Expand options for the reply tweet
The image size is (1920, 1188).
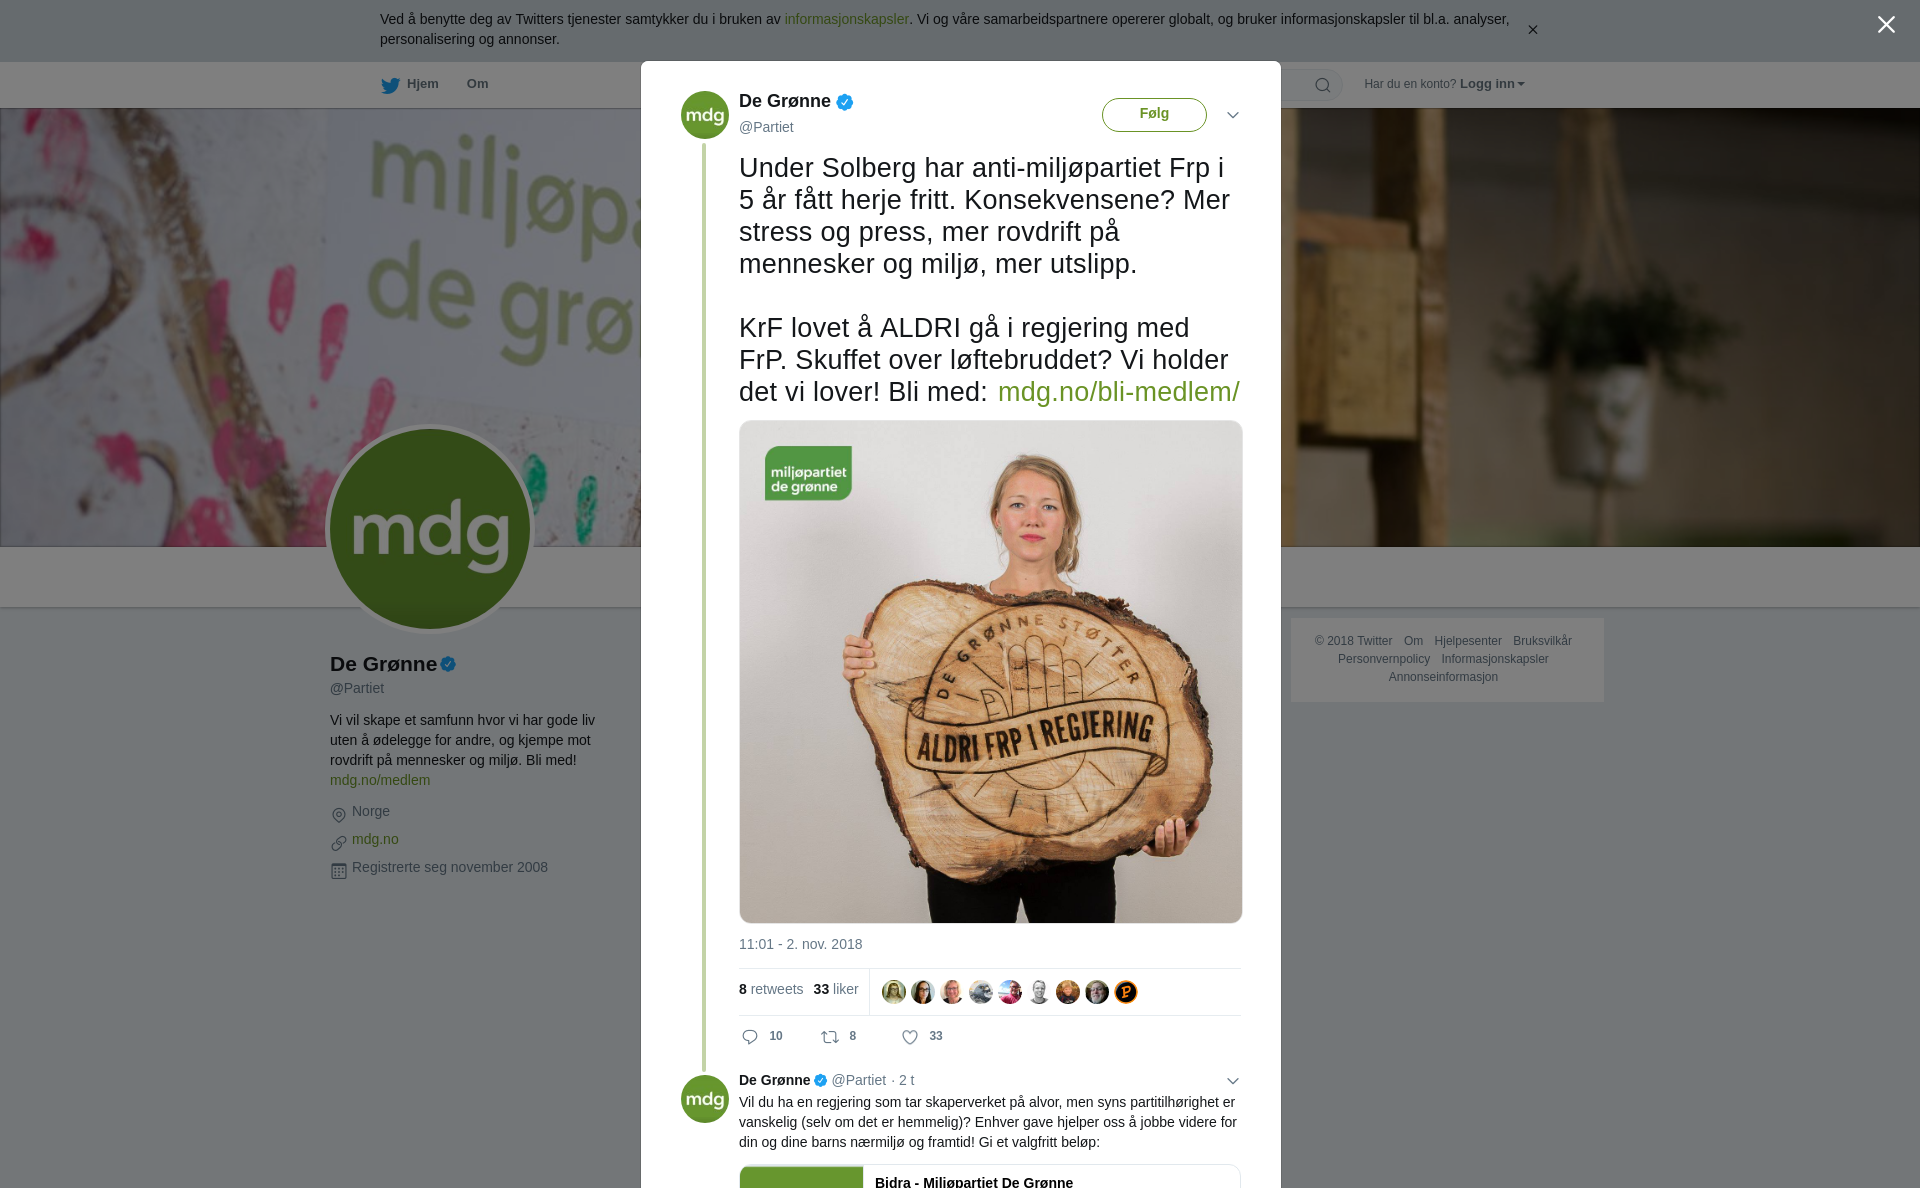1233,1081
